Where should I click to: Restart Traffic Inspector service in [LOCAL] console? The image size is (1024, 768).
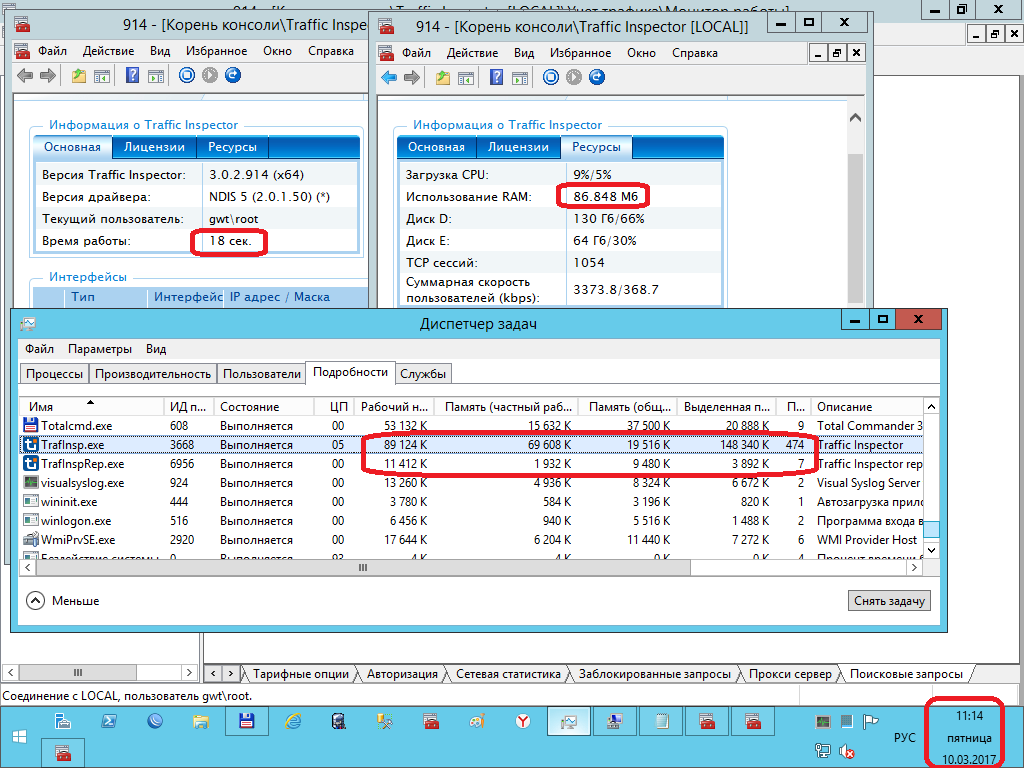pos(596,78)
